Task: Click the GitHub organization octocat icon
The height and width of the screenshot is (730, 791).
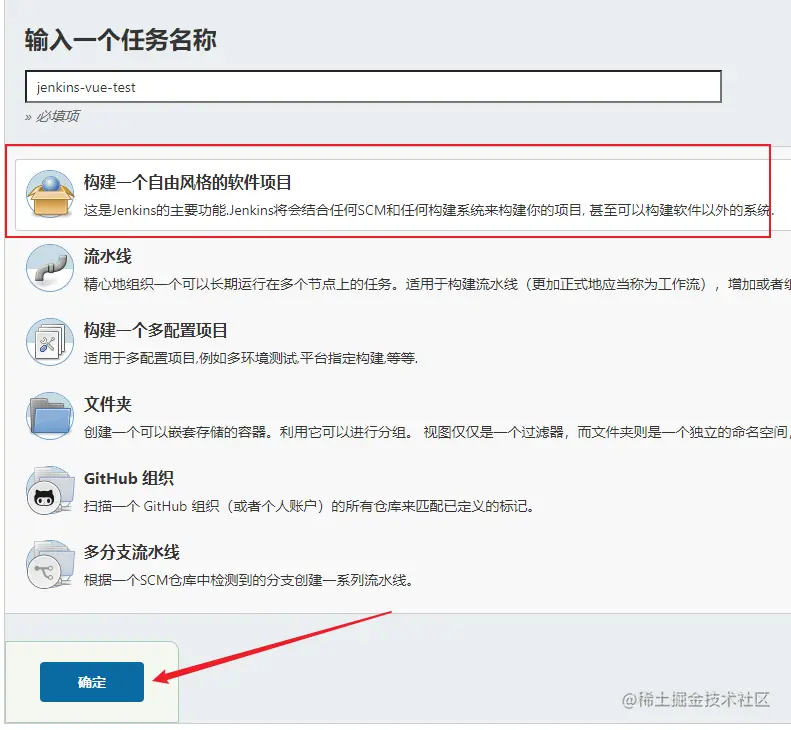Action: point(50,490)
